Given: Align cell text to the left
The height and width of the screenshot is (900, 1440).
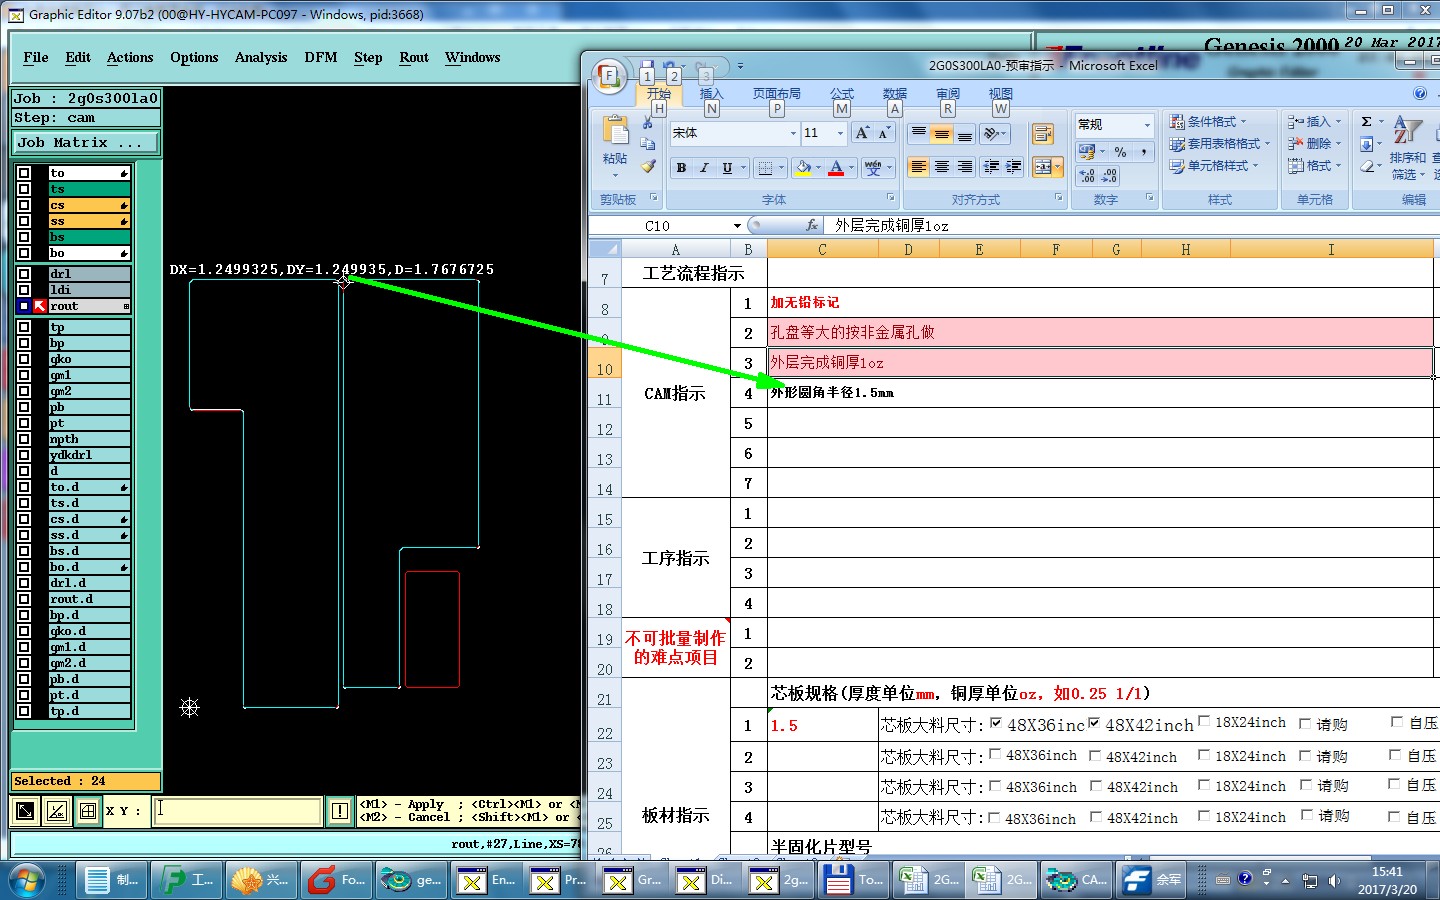Looking at the screenshot, I should (919, 167).
